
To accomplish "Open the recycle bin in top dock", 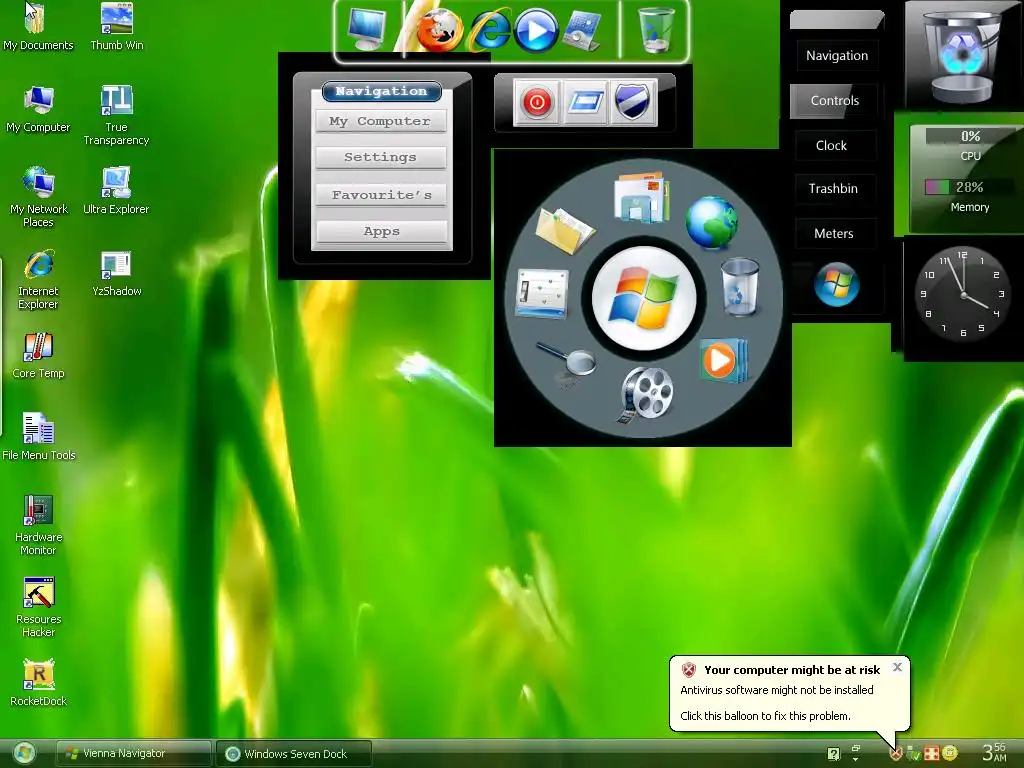I will tap(656, 30).
